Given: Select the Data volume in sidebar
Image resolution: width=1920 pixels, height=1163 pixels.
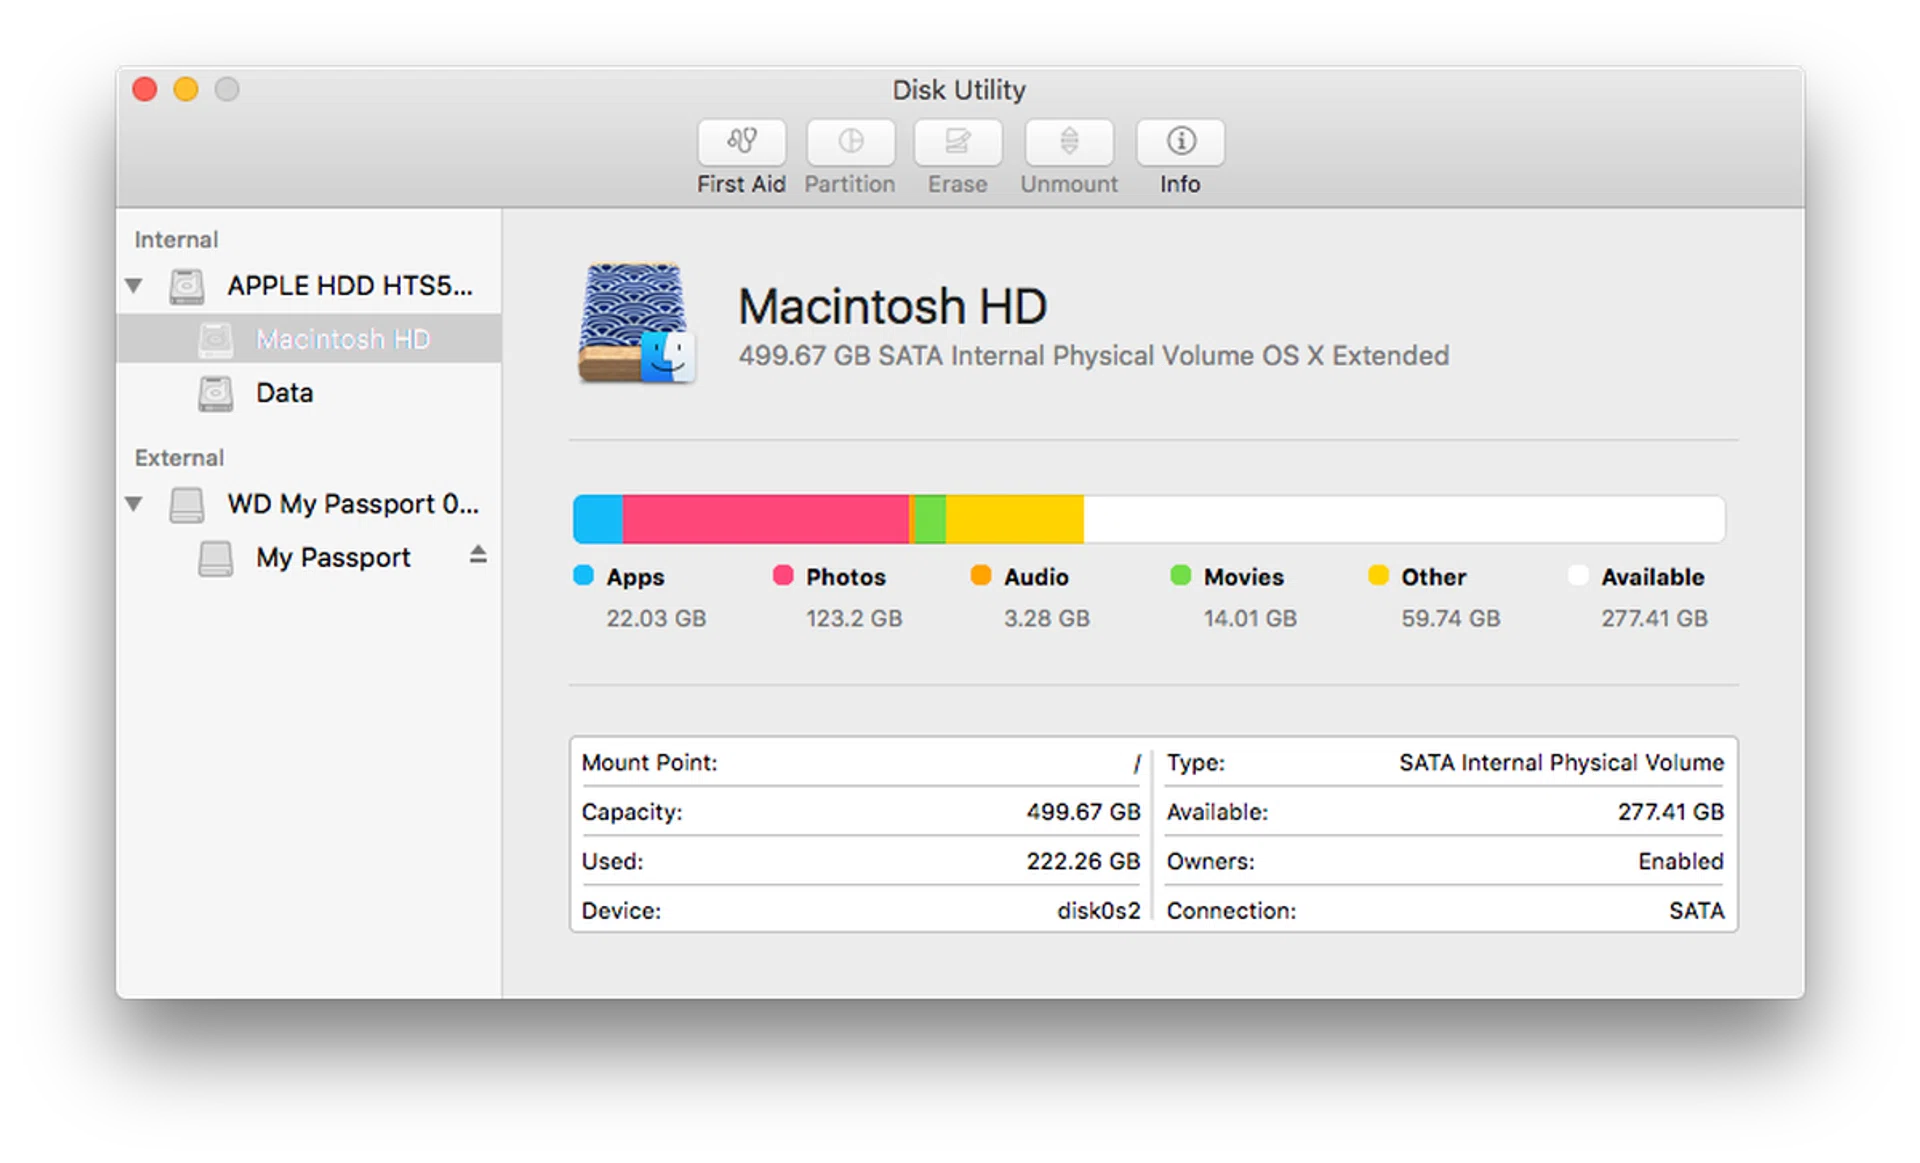Looking at the screenshot, I should [284, 393].
